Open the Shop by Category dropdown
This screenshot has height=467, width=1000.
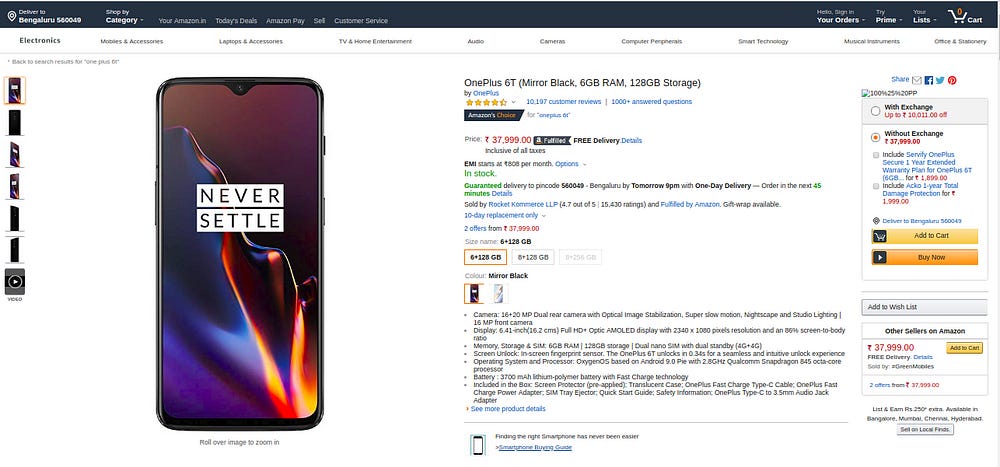(x=124, y=19)
